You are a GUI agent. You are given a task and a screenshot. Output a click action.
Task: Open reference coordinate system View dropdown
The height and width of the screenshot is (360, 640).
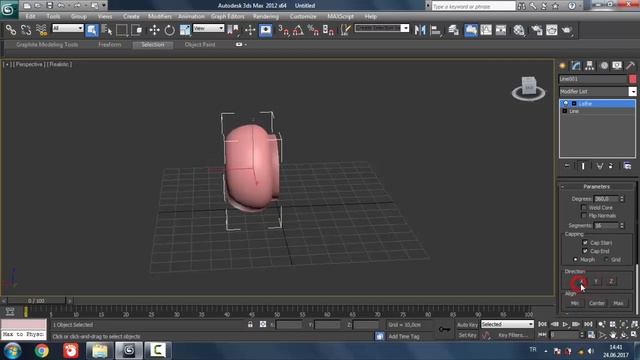[209, 28]
